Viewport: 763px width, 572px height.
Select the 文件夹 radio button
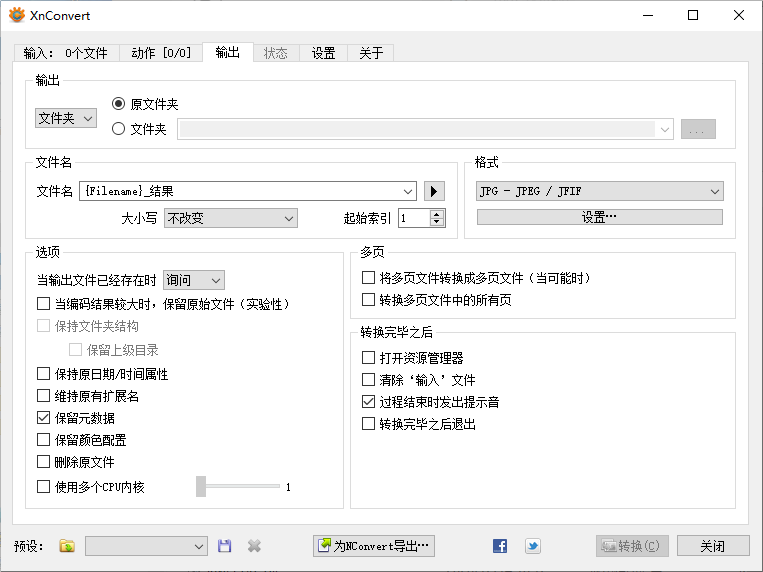pyautogui.click(x=118, y=129)
